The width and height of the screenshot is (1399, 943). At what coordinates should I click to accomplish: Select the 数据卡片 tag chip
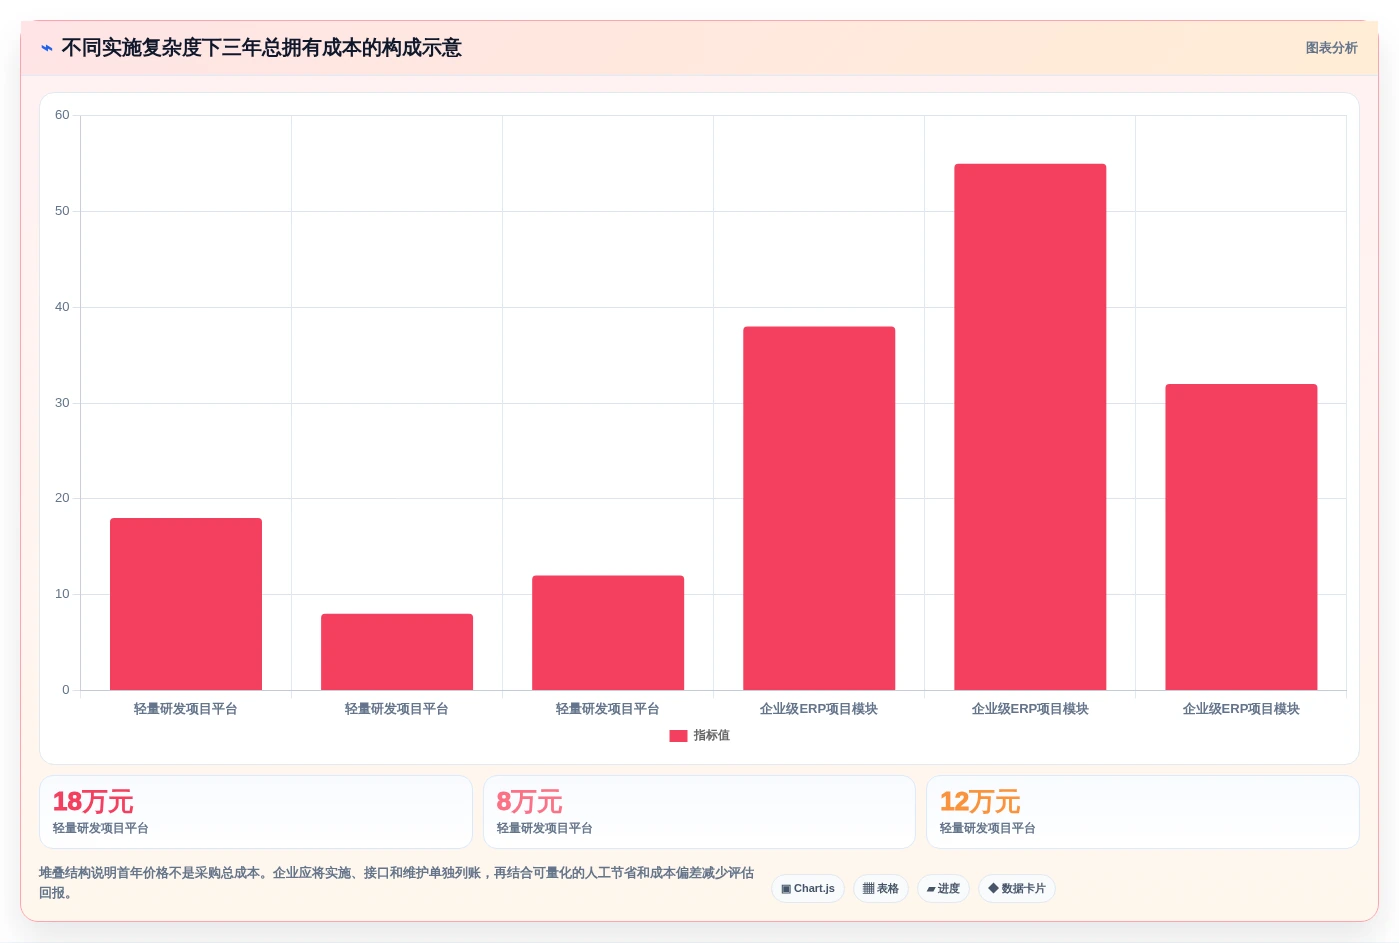tap(1017, 888)
